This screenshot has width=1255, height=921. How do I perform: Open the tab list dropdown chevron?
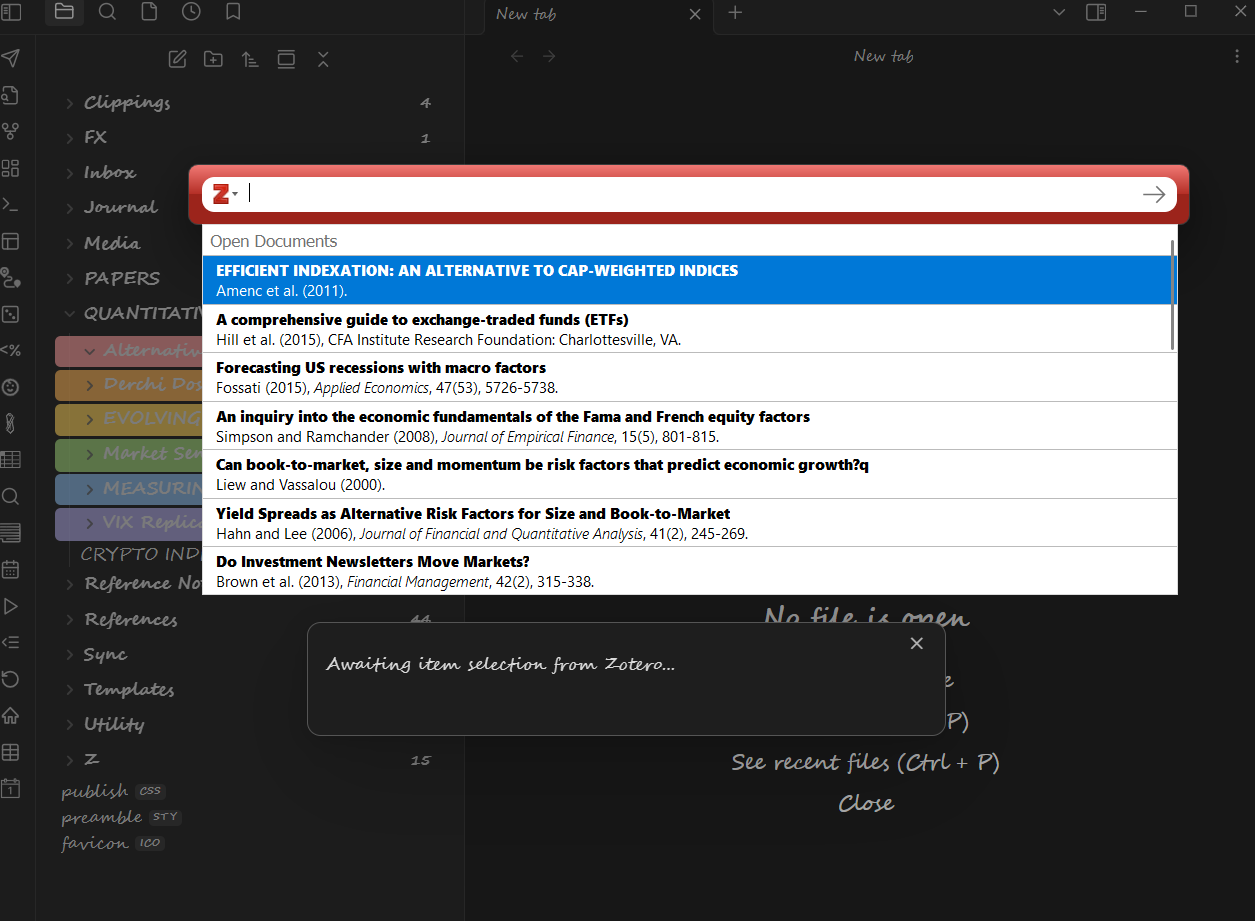click(1060, 12)
